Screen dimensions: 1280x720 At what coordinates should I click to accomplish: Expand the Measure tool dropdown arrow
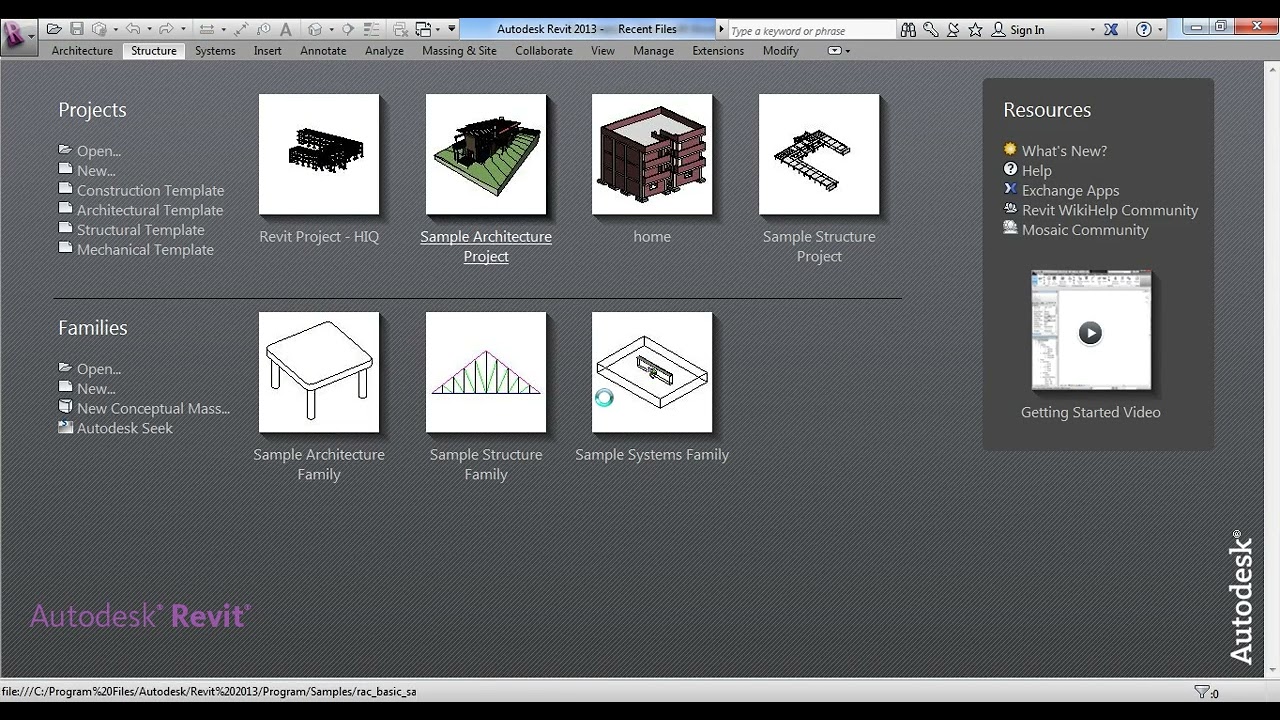tap(223, 29)
